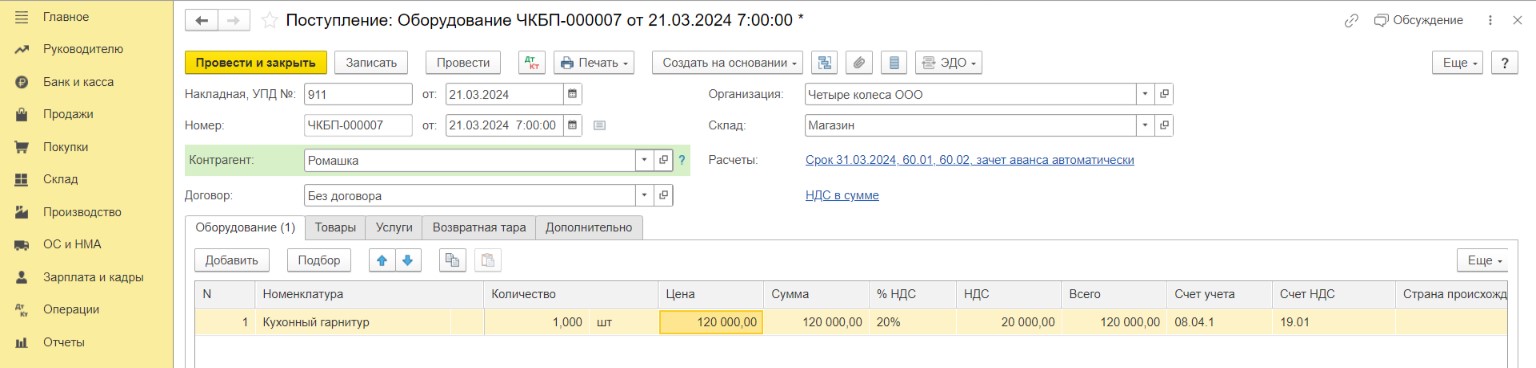The image size is (1536, 368).
Task: Switch to the Товары tab
Action: pyautogui.click(x=335, y=227)
